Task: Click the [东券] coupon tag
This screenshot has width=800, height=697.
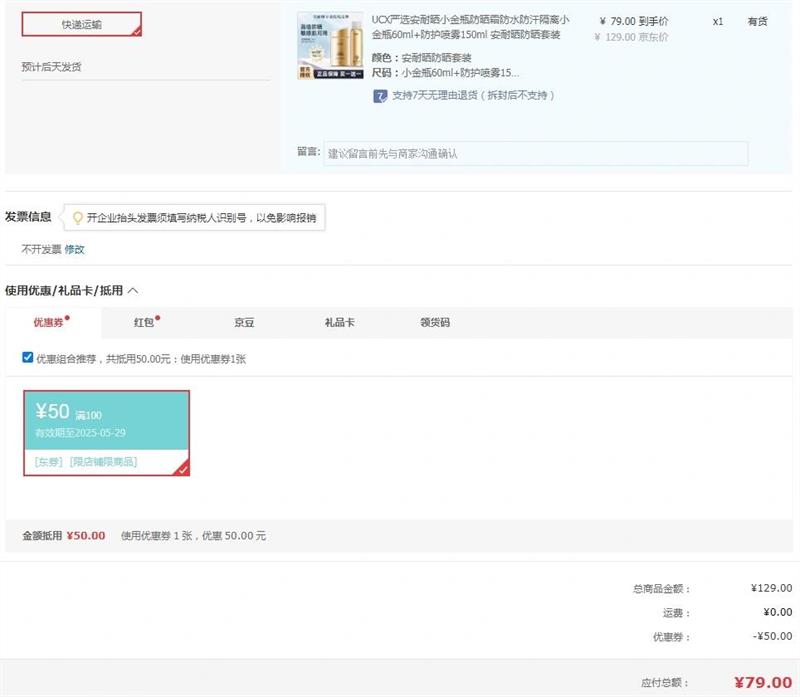Action: [x=48, y=462]
